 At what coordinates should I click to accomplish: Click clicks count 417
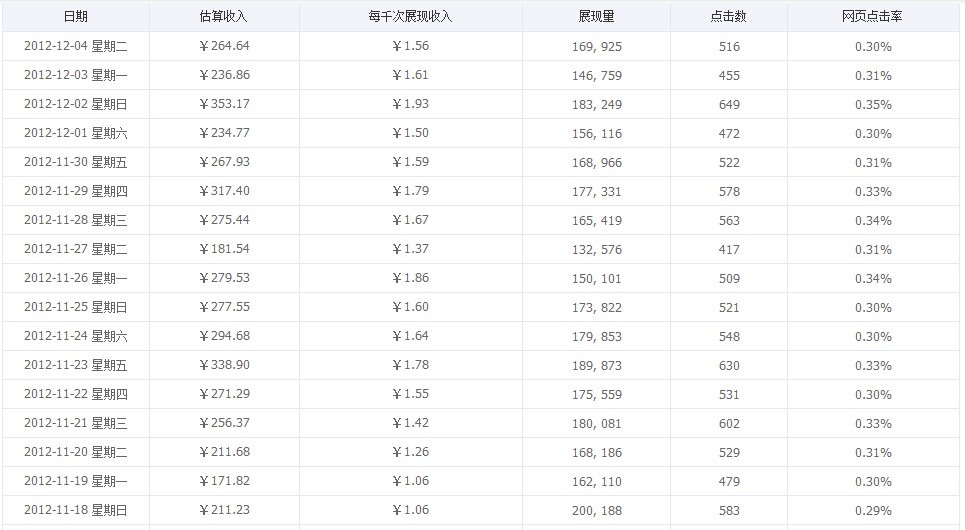729,249
